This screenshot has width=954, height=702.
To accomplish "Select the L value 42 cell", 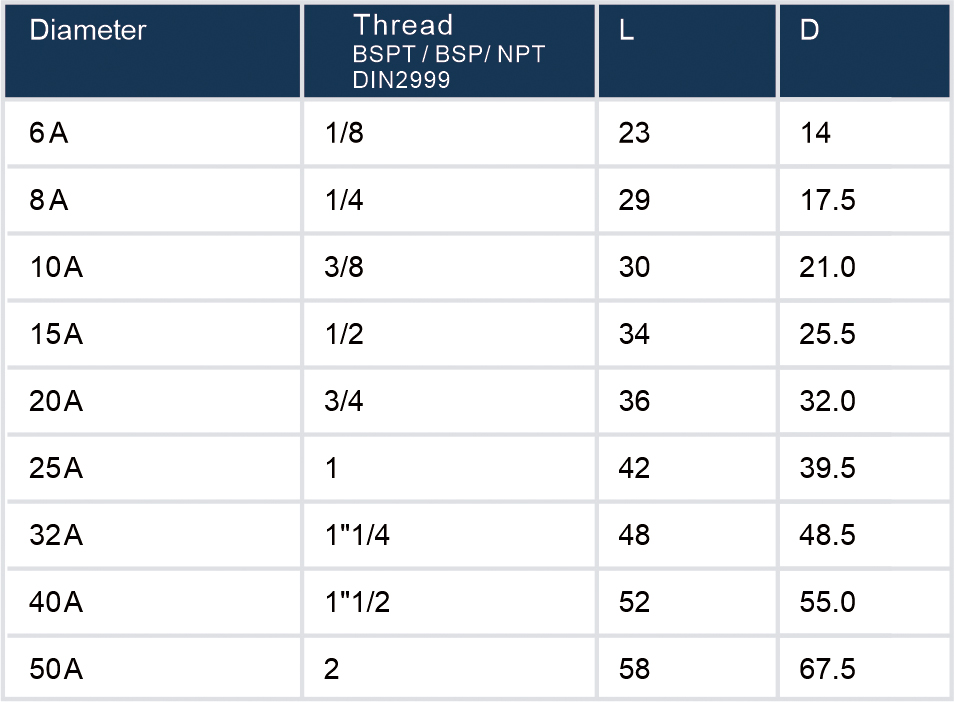I will pos(634,468).
